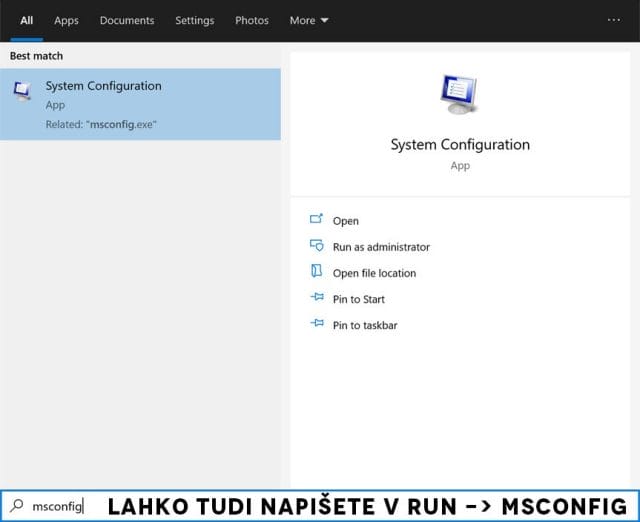Expand the More dropdown filter
640x522 pixels.
pos(309,20)
